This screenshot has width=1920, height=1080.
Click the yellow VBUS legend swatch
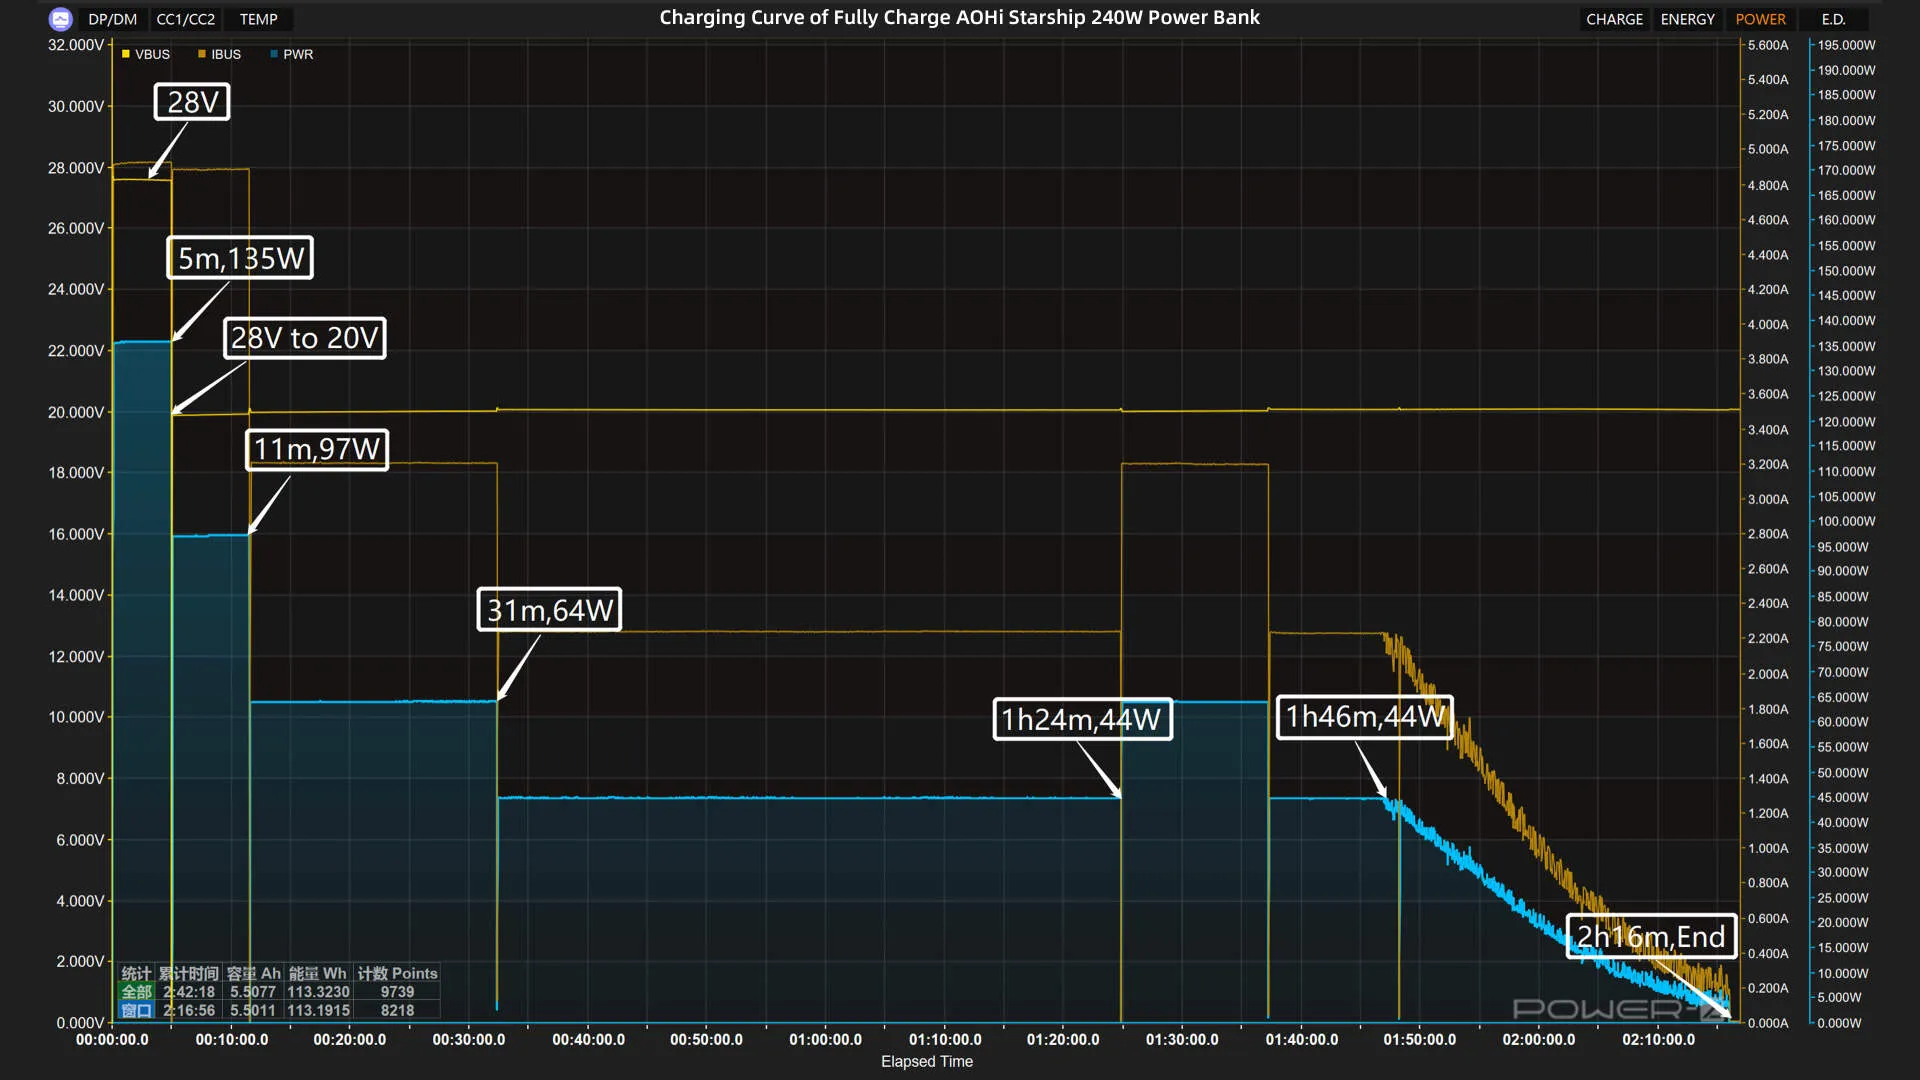click(x=126, y=54)
